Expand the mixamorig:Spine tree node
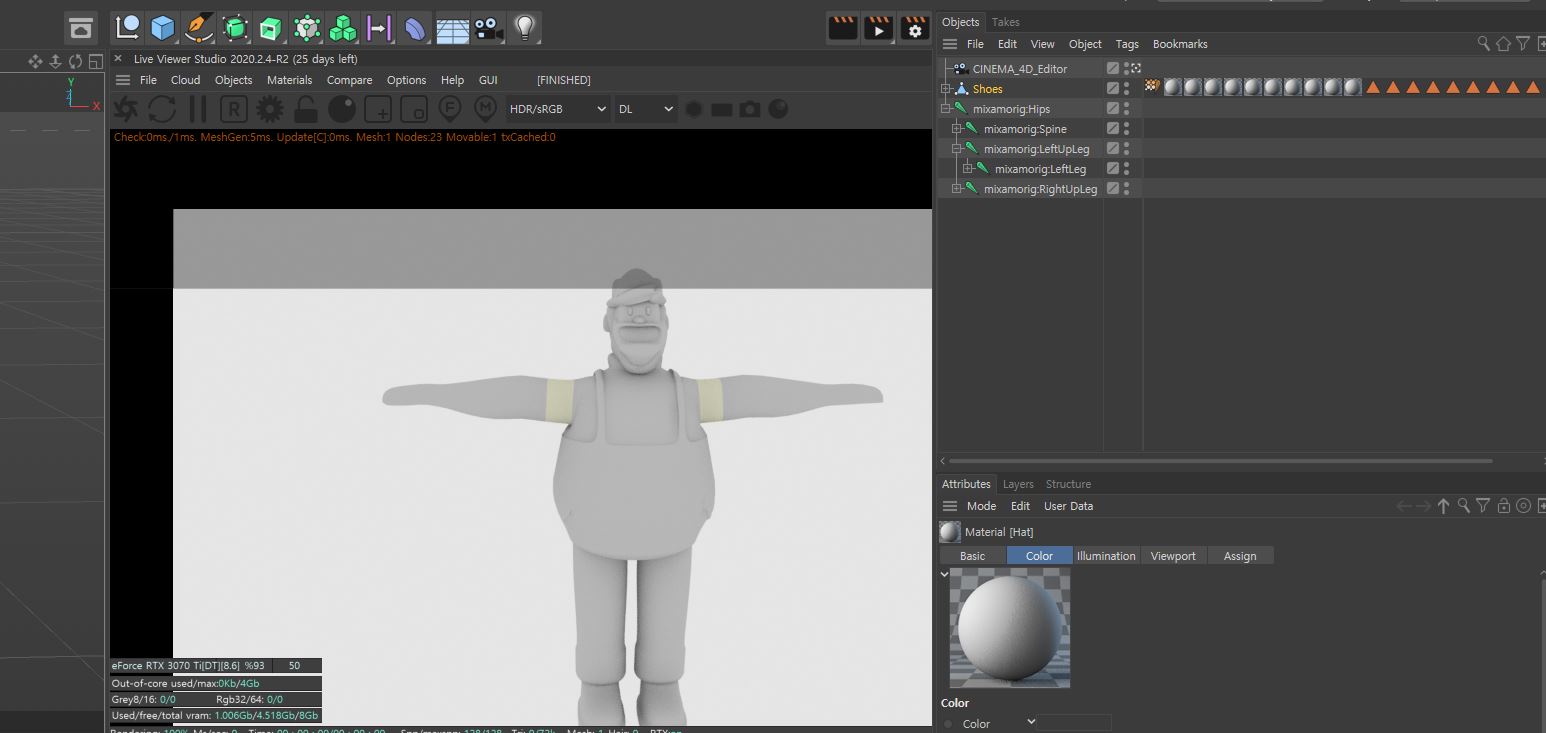The width and height of the screenshot is (1546, 733). [x=957, y=129]
